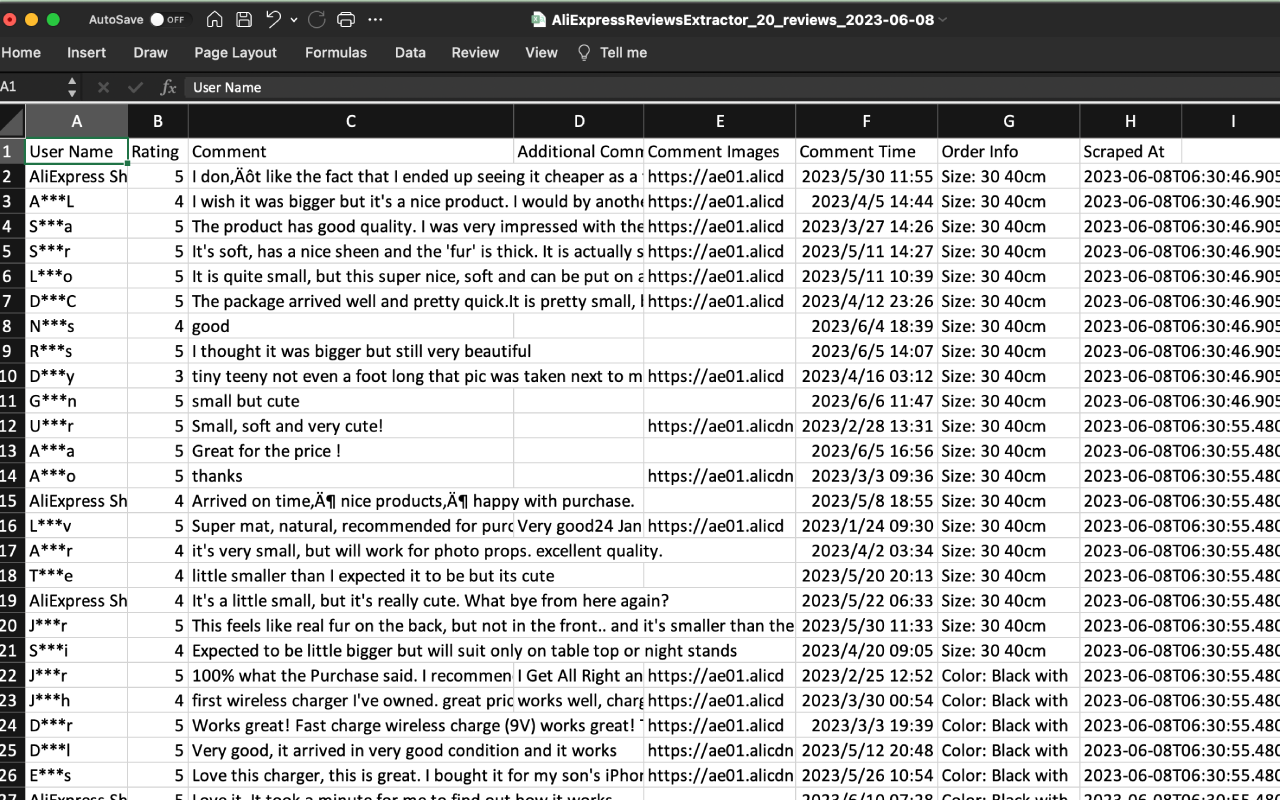Click the 'Comment Images' header cell
This screenshot has height=800, width=1280.
(720, 151)
